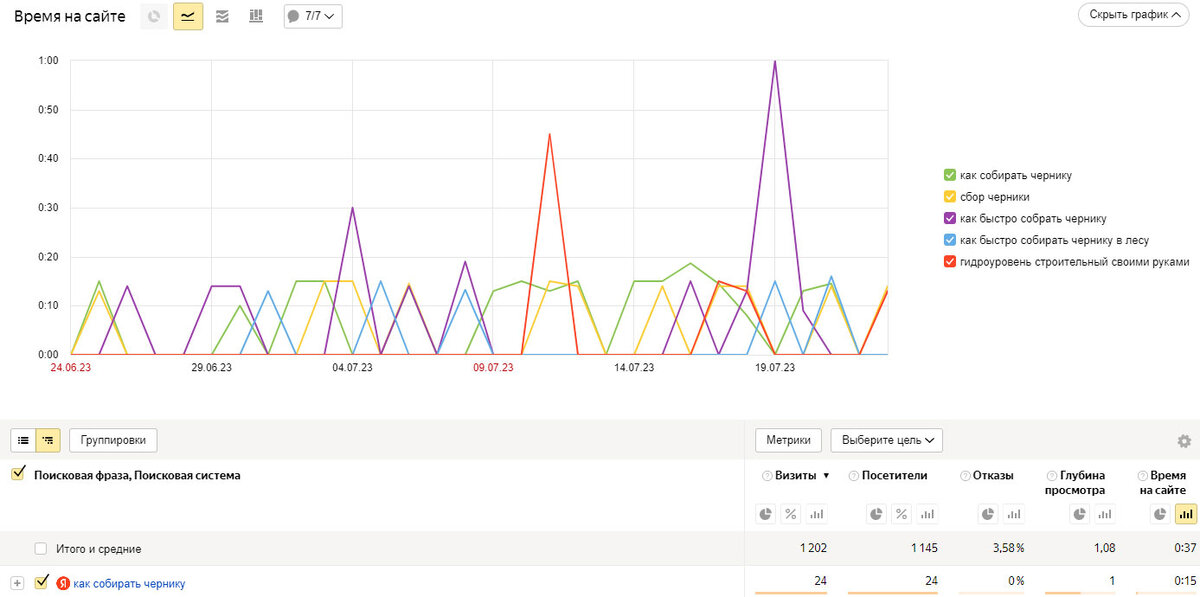Click the purple peak near 19.07.23

[x=775, y=62]
